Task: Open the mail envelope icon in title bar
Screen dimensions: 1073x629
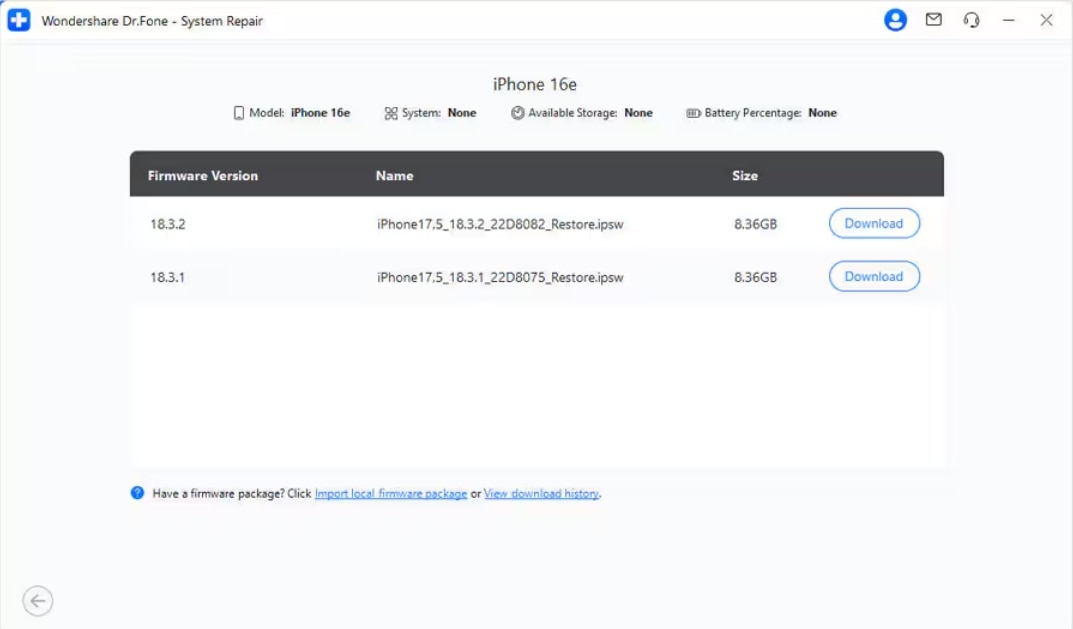Action: (933, 20)
